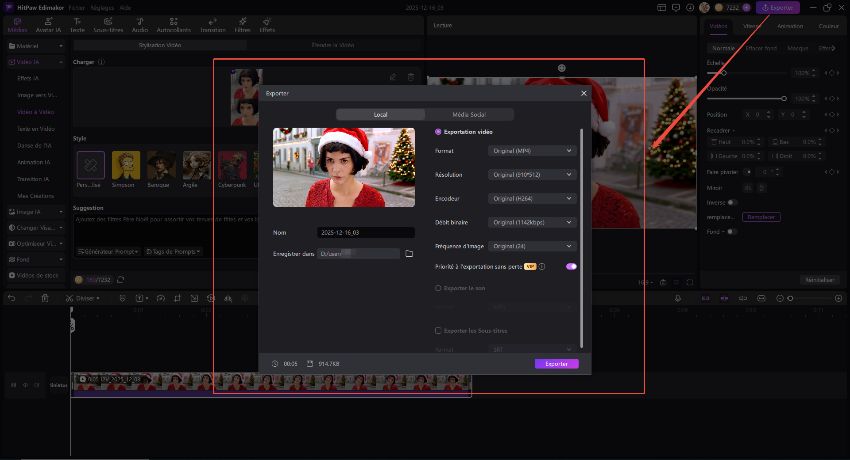The image size is (850, 460).
Task: Click the Réinitialiser button in properties panel
Action: pyautogui.click(x=819, y=280)
